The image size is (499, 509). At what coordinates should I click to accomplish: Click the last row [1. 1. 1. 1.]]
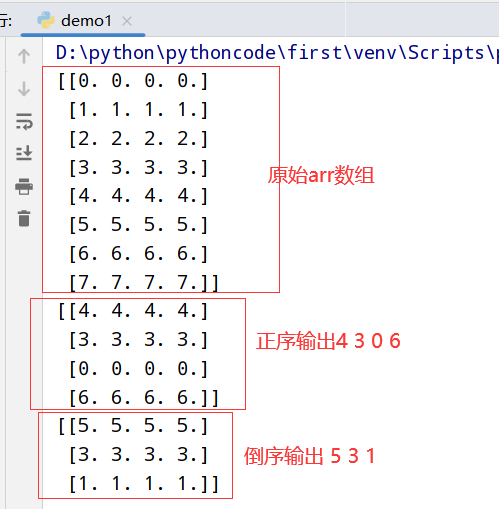[144, 484]
